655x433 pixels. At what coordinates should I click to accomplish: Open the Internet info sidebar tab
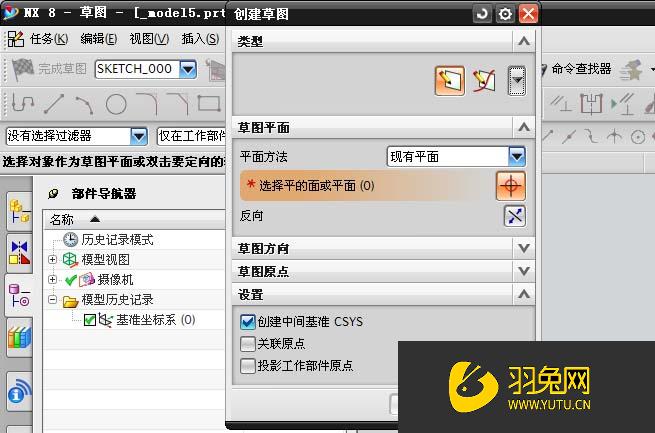(19, 391)
